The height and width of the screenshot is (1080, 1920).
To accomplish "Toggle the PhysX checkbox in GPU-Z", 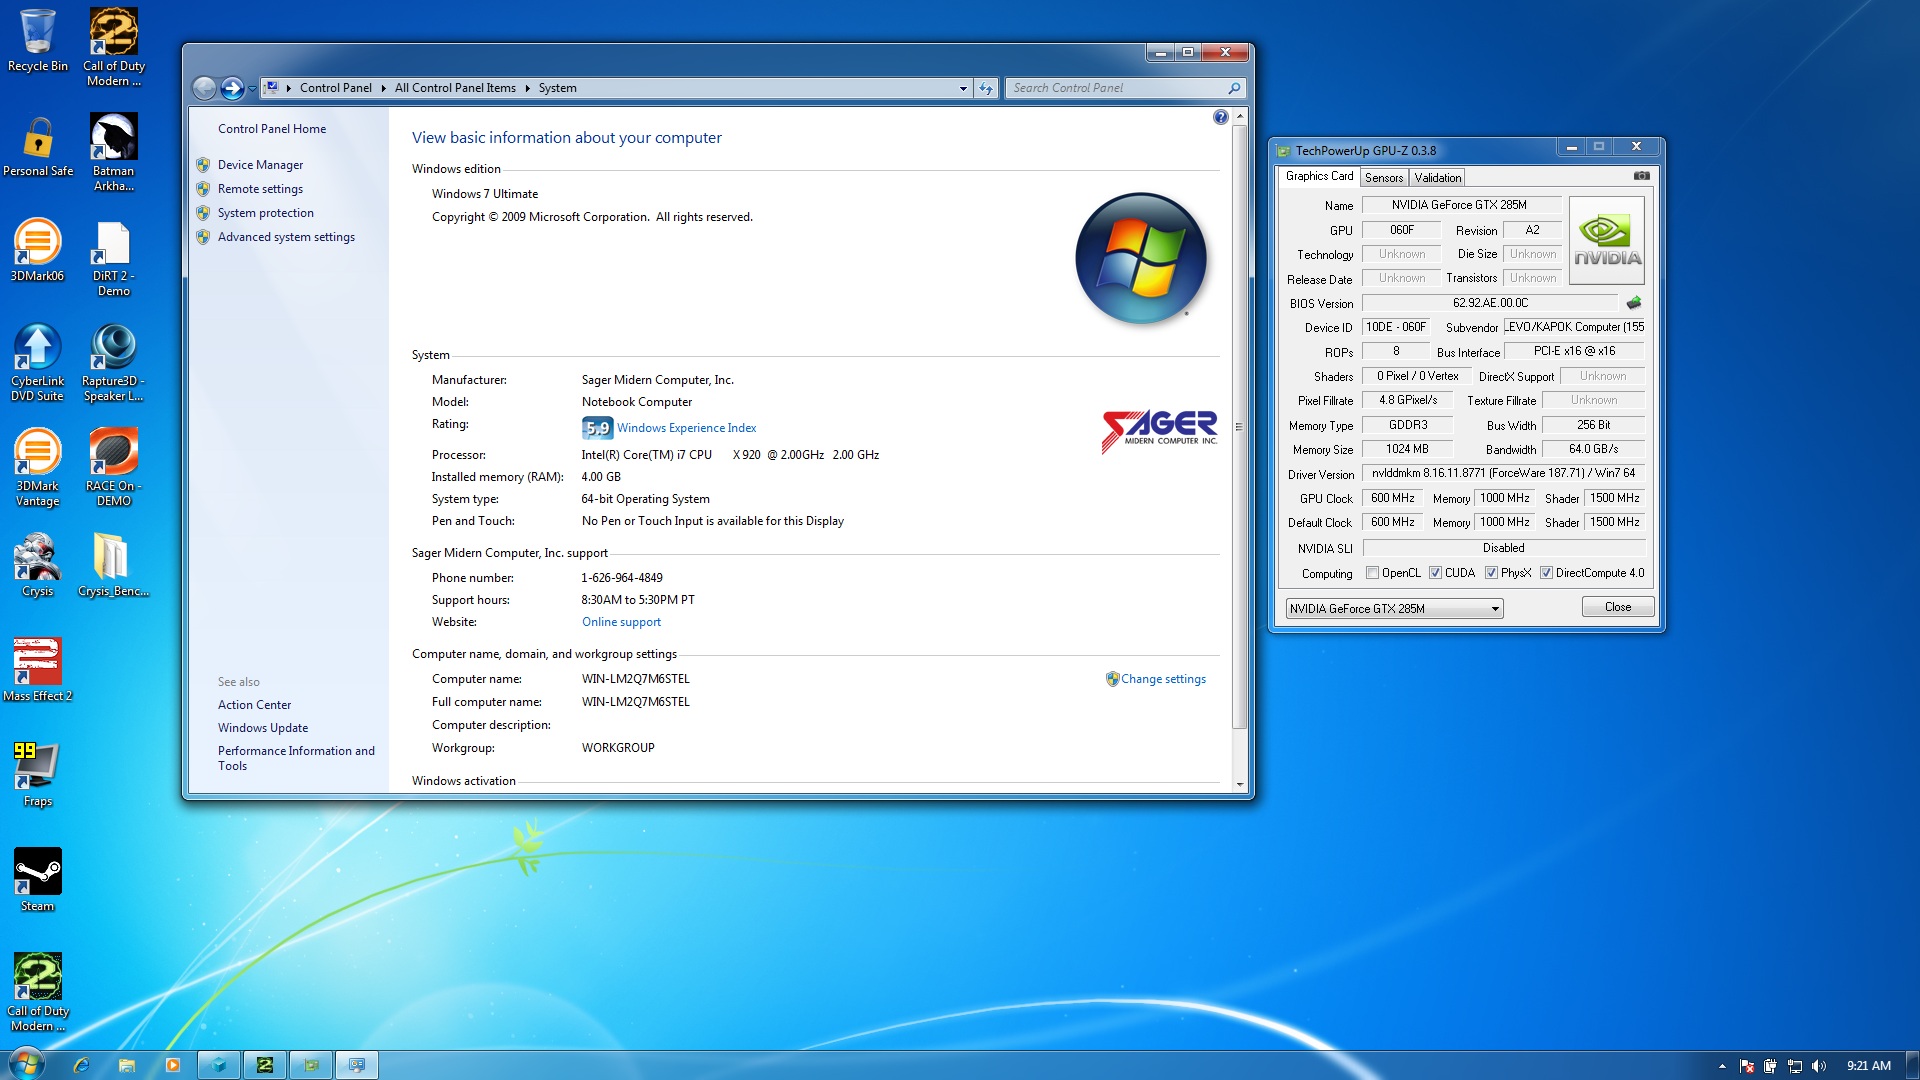I will [1491, 573].
